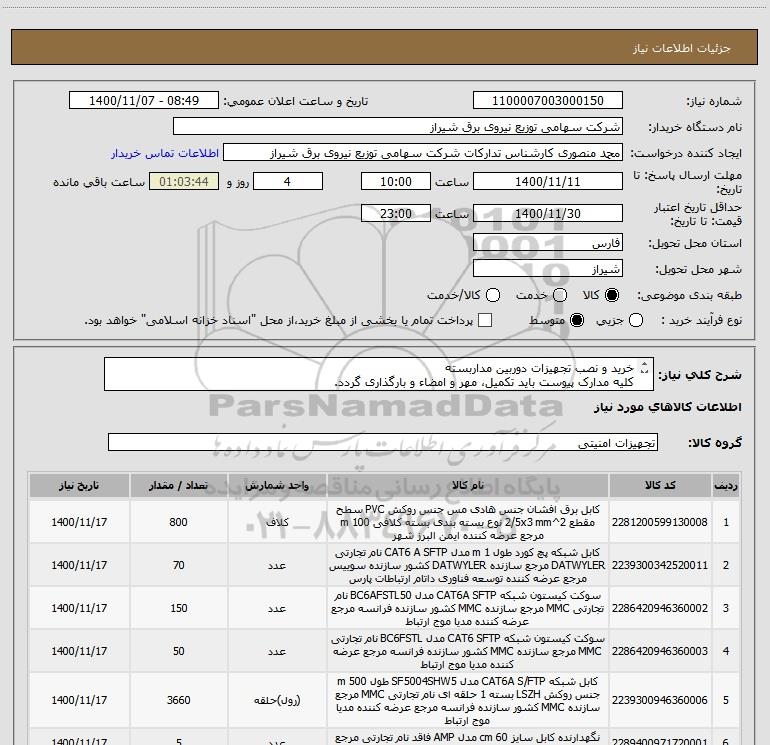Click the کد کالا column header
Viewport: 770px width, 745px height.
point(660,486)
